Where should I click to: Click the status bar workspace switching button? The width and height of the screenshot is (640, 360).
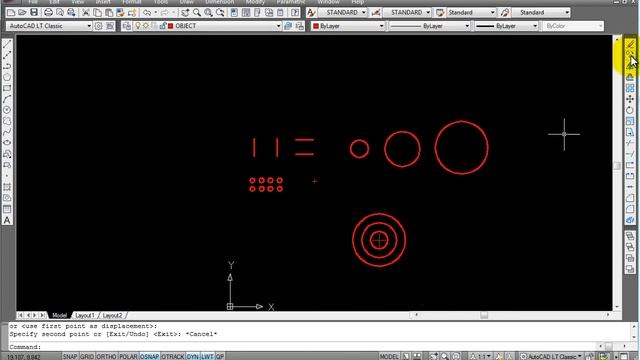(x=551, y=356)
